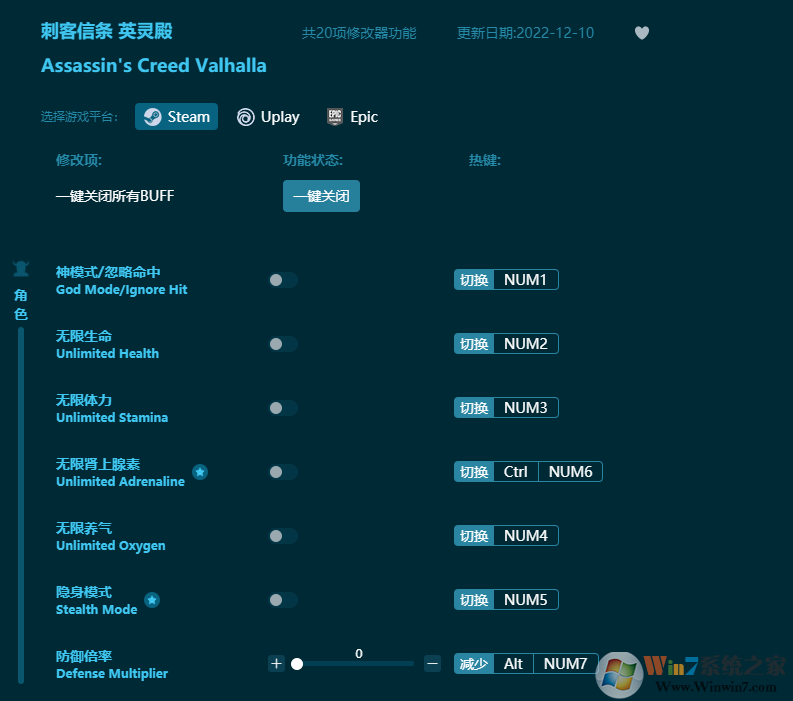Switch on Stealth Mode toggle

(x=283, y=600)
